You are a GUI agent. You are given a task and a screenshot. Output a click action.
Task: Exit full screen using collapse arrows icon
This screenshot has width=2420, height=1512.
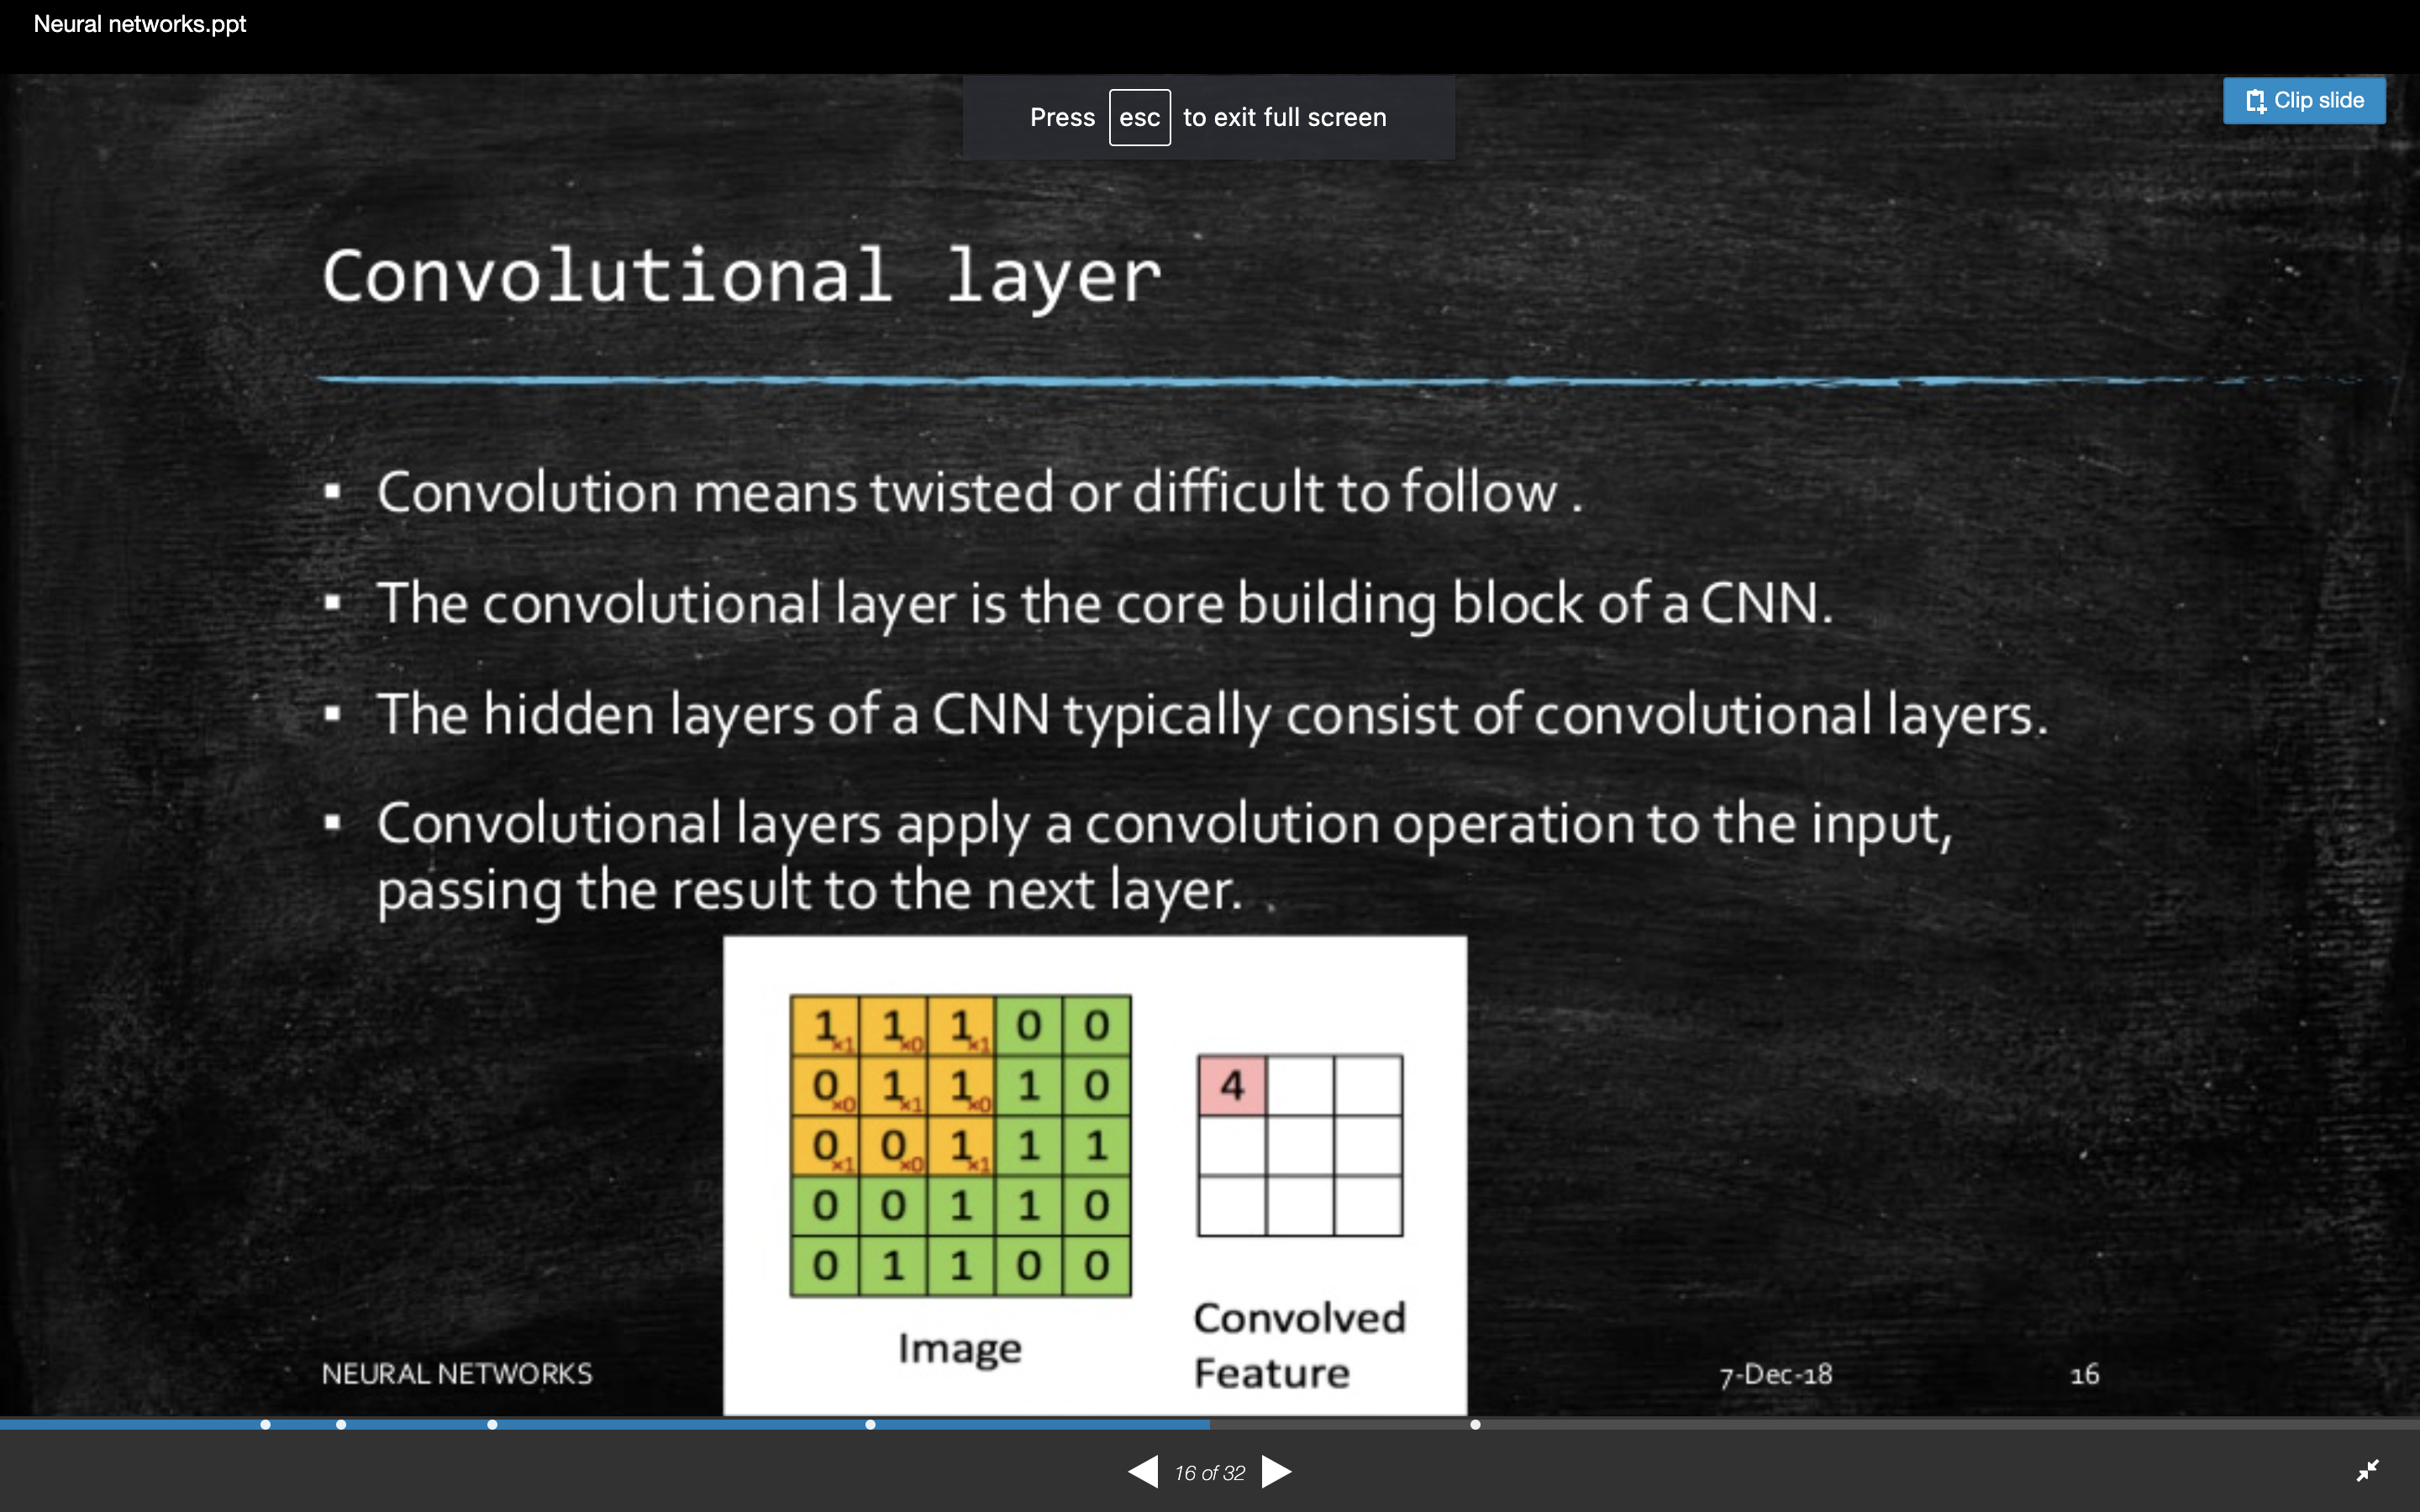coord(2367,1471)
